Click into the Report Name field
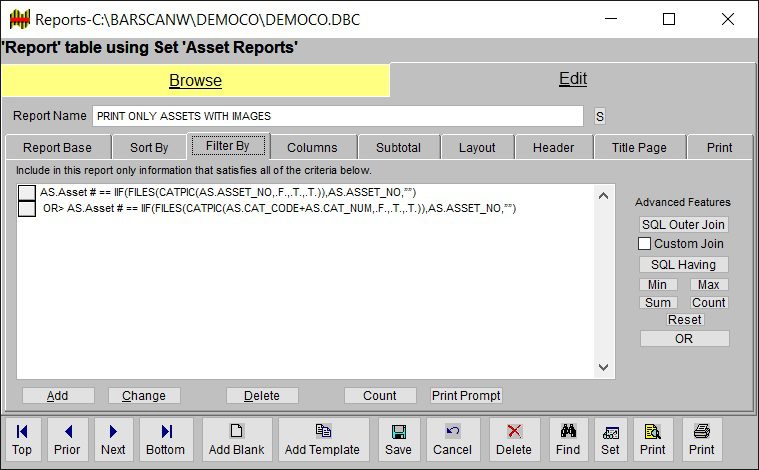Screen dimensions: 759x470 (x=338, y=116)
